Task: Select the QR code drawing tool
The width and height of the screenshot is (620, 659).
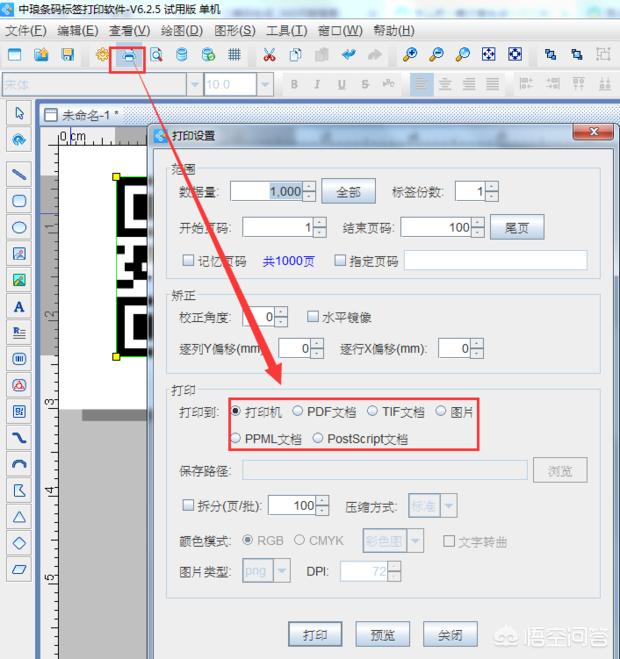Action: point(19,411)
